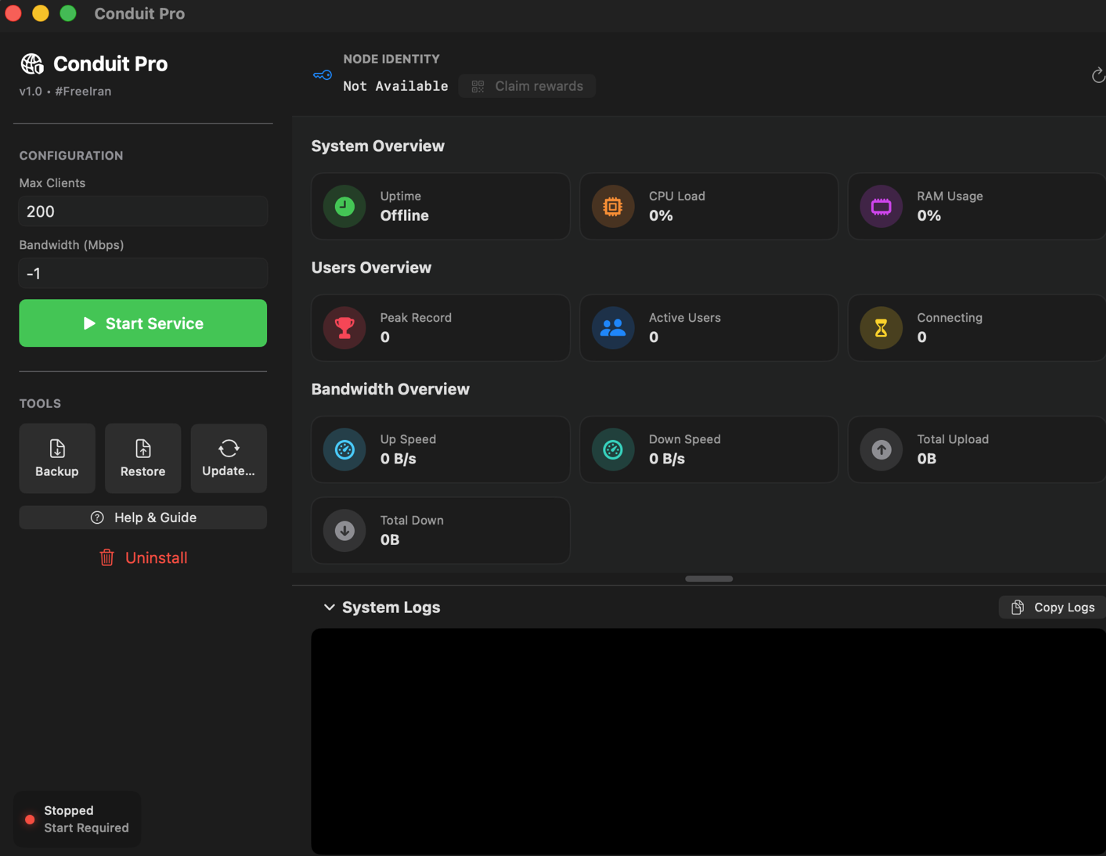
Task: Collapse the System Logs section chevron
Action: point(329,608)
